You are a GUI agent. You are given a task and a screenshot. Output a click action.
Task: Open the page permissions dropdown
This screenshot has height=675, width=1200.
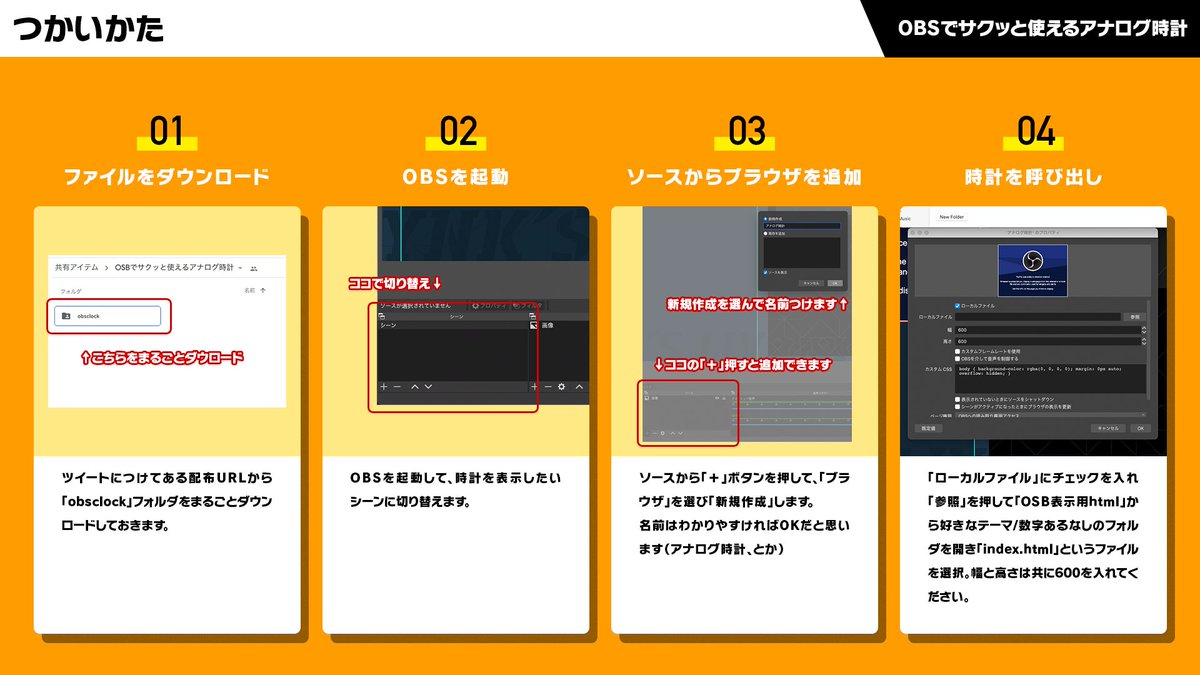pos(1051,415)
